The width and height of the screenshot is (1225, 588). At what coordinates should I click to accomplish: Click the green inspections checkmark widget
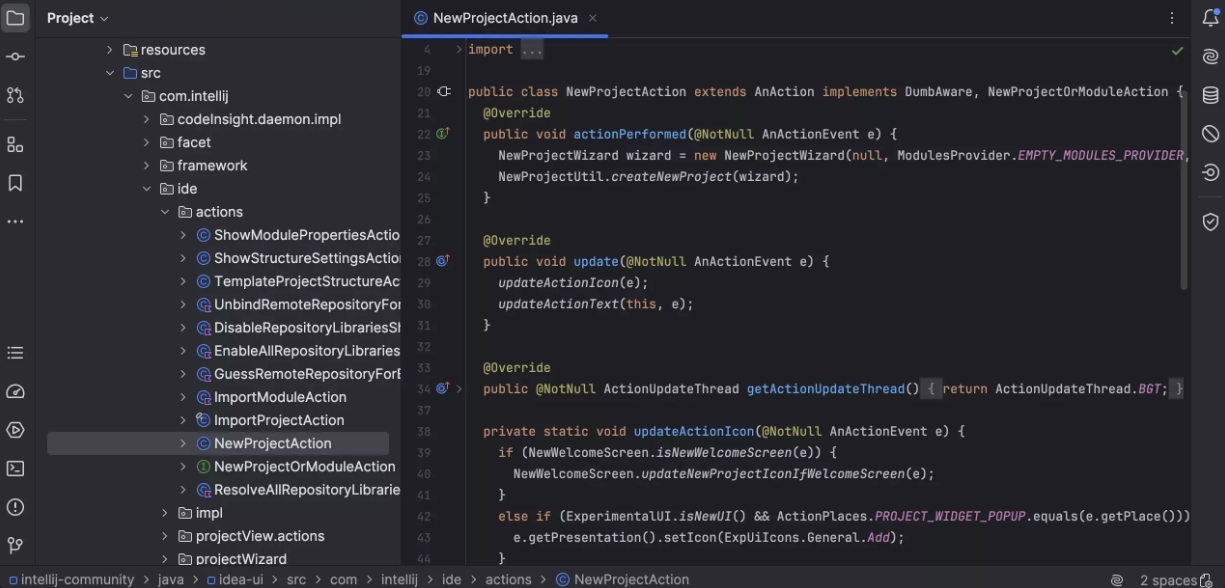tap(1177, 50)
